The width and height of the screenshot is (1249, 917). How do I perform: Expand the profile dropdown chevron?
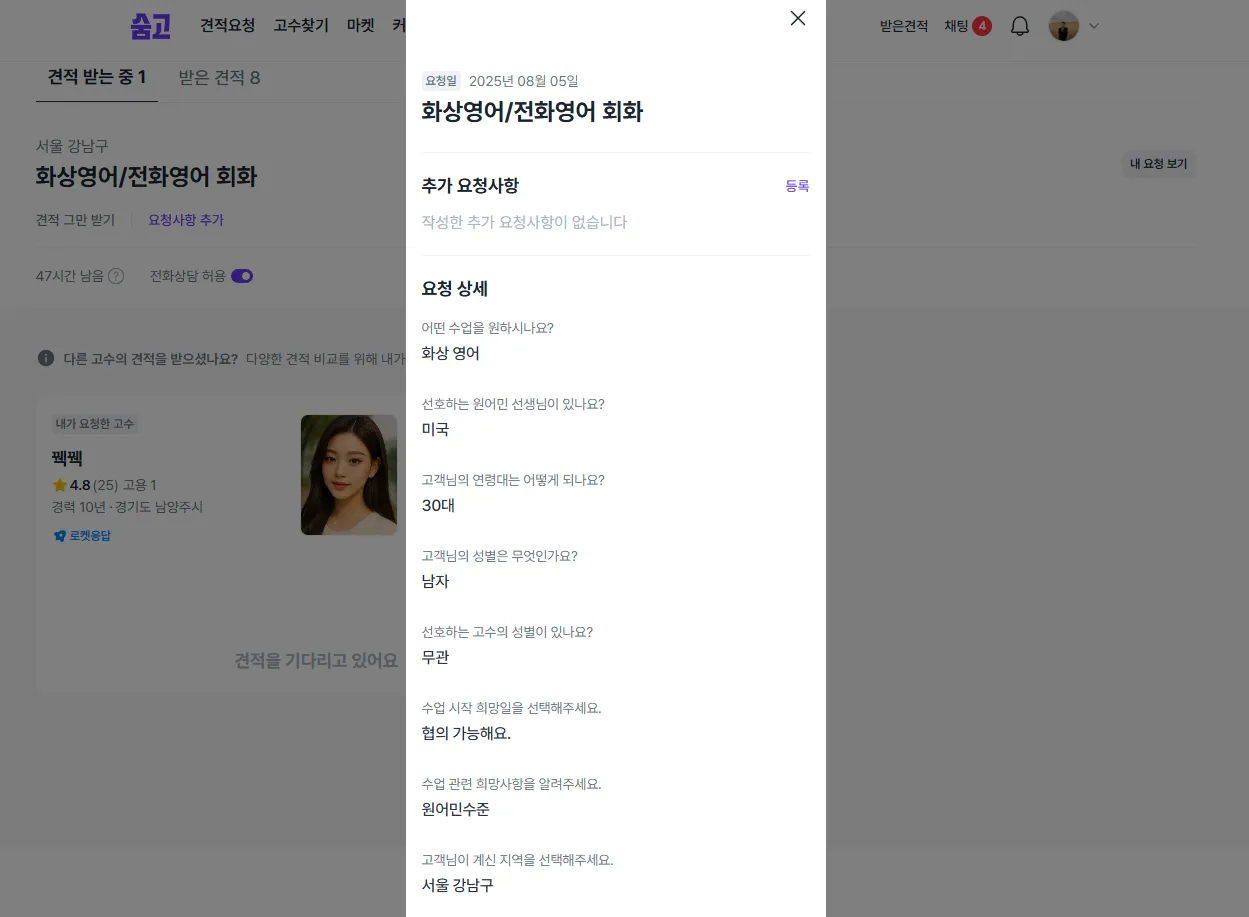(1094, 26)
